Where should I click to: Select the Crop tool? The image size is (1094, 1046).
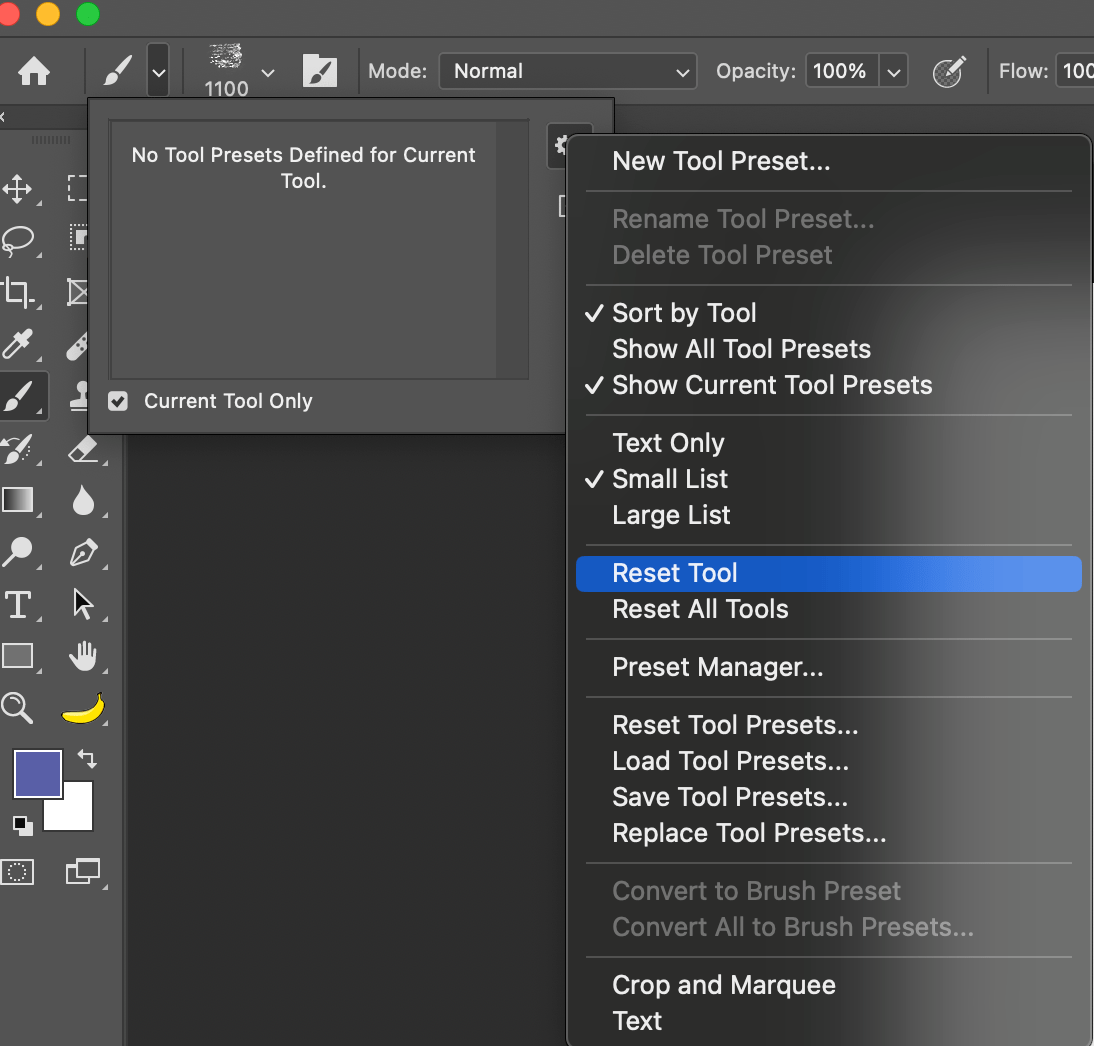(18, 293)
